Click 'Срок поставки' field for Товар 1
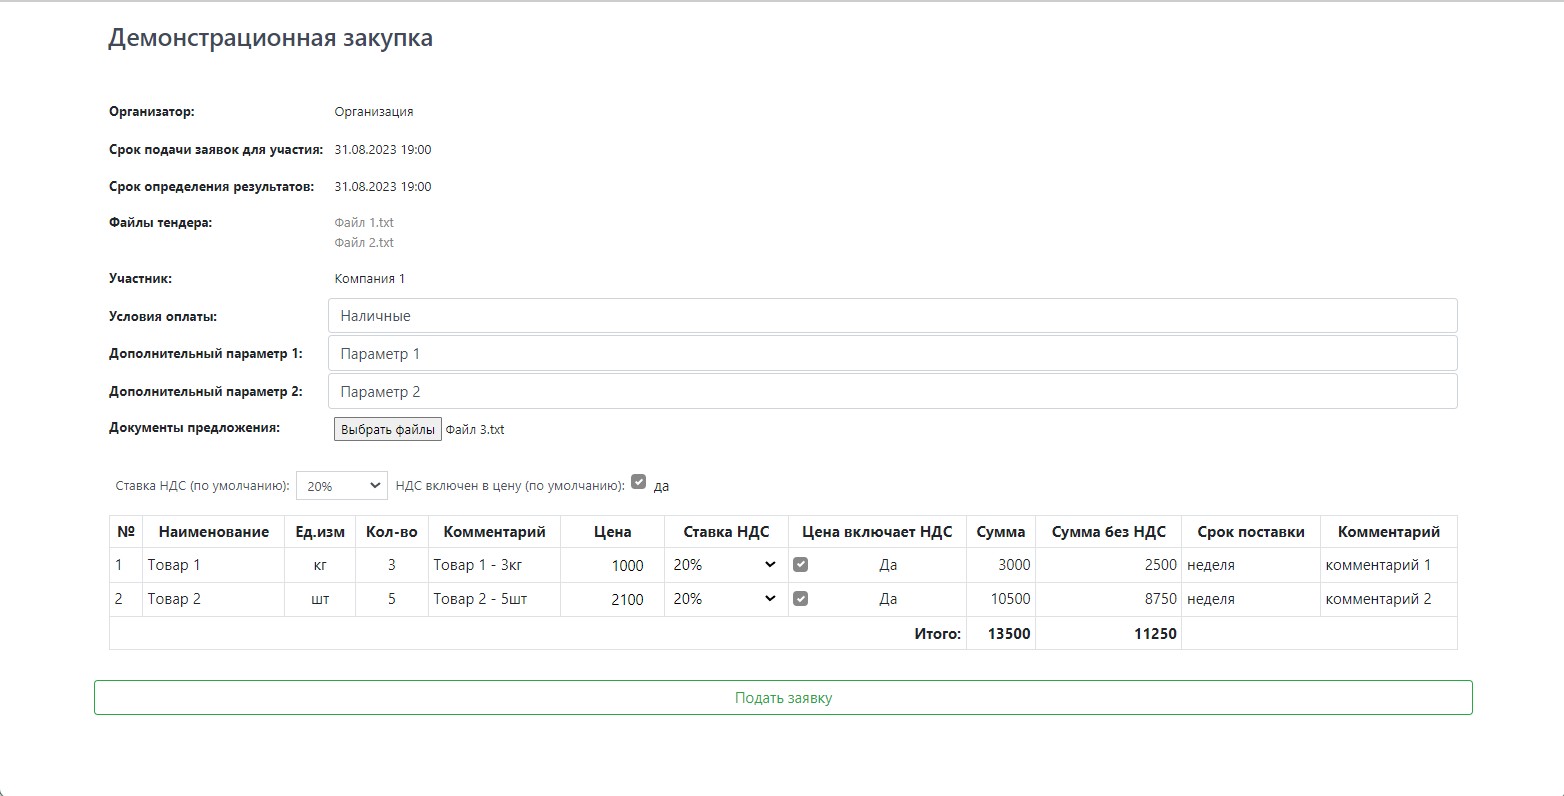Viewport: 1564px width, 796px height. 1250,565
